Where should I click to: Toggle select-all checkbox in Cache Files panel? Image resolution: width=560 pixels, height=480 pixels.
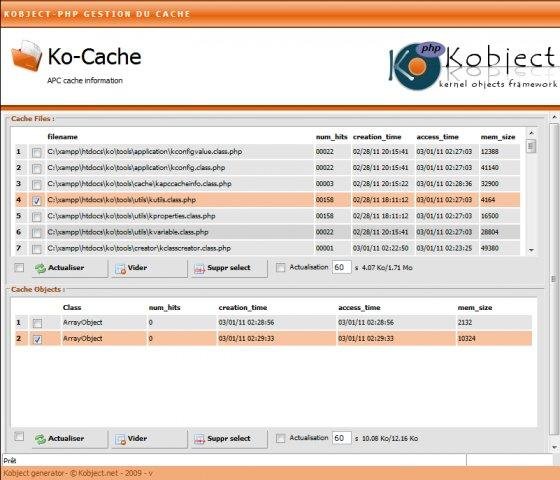tap(19, 268)
